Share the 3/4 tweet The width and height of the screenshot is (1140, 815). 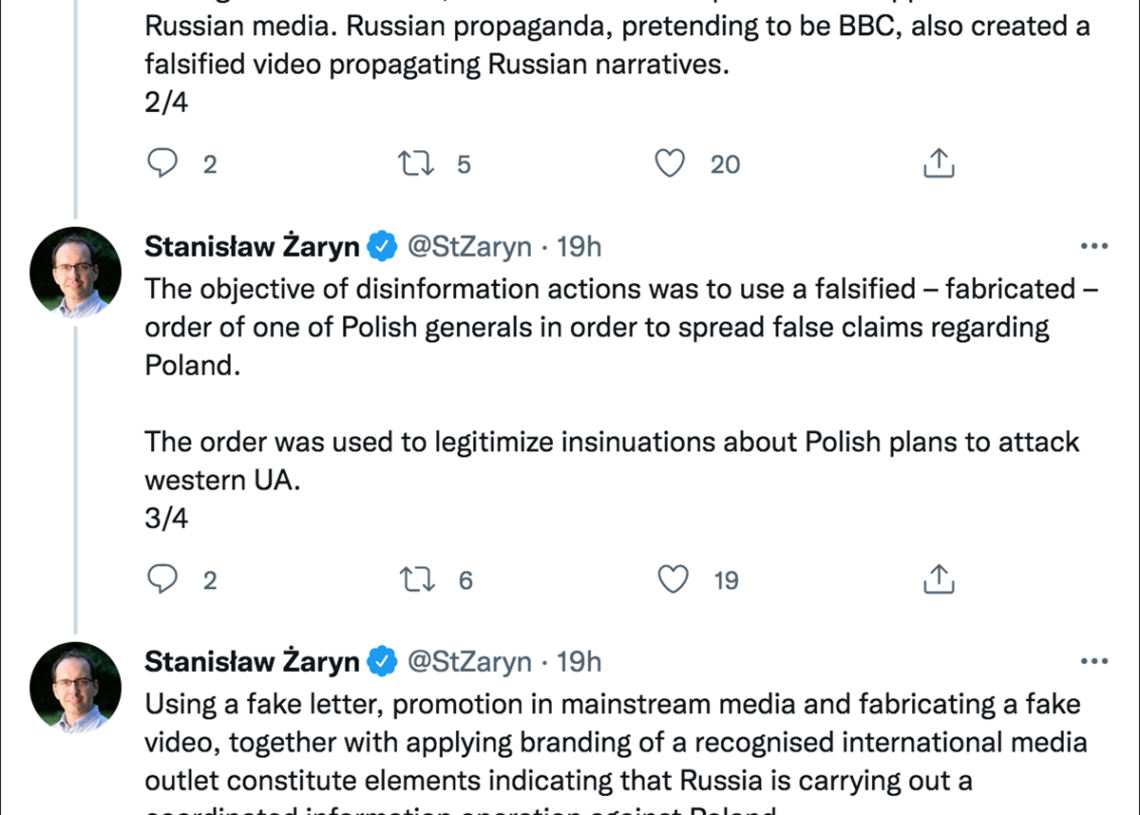pyautogui.click(x=939, y=579)
